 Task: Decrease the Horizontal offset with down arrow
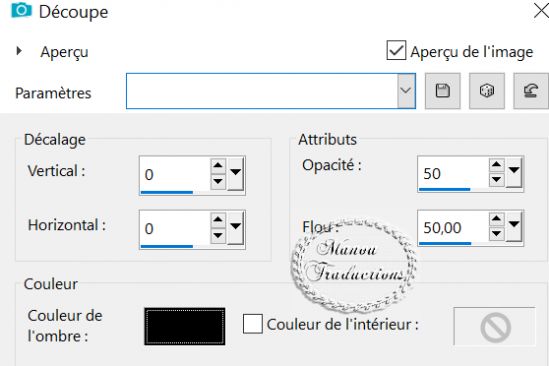(218, 235)
